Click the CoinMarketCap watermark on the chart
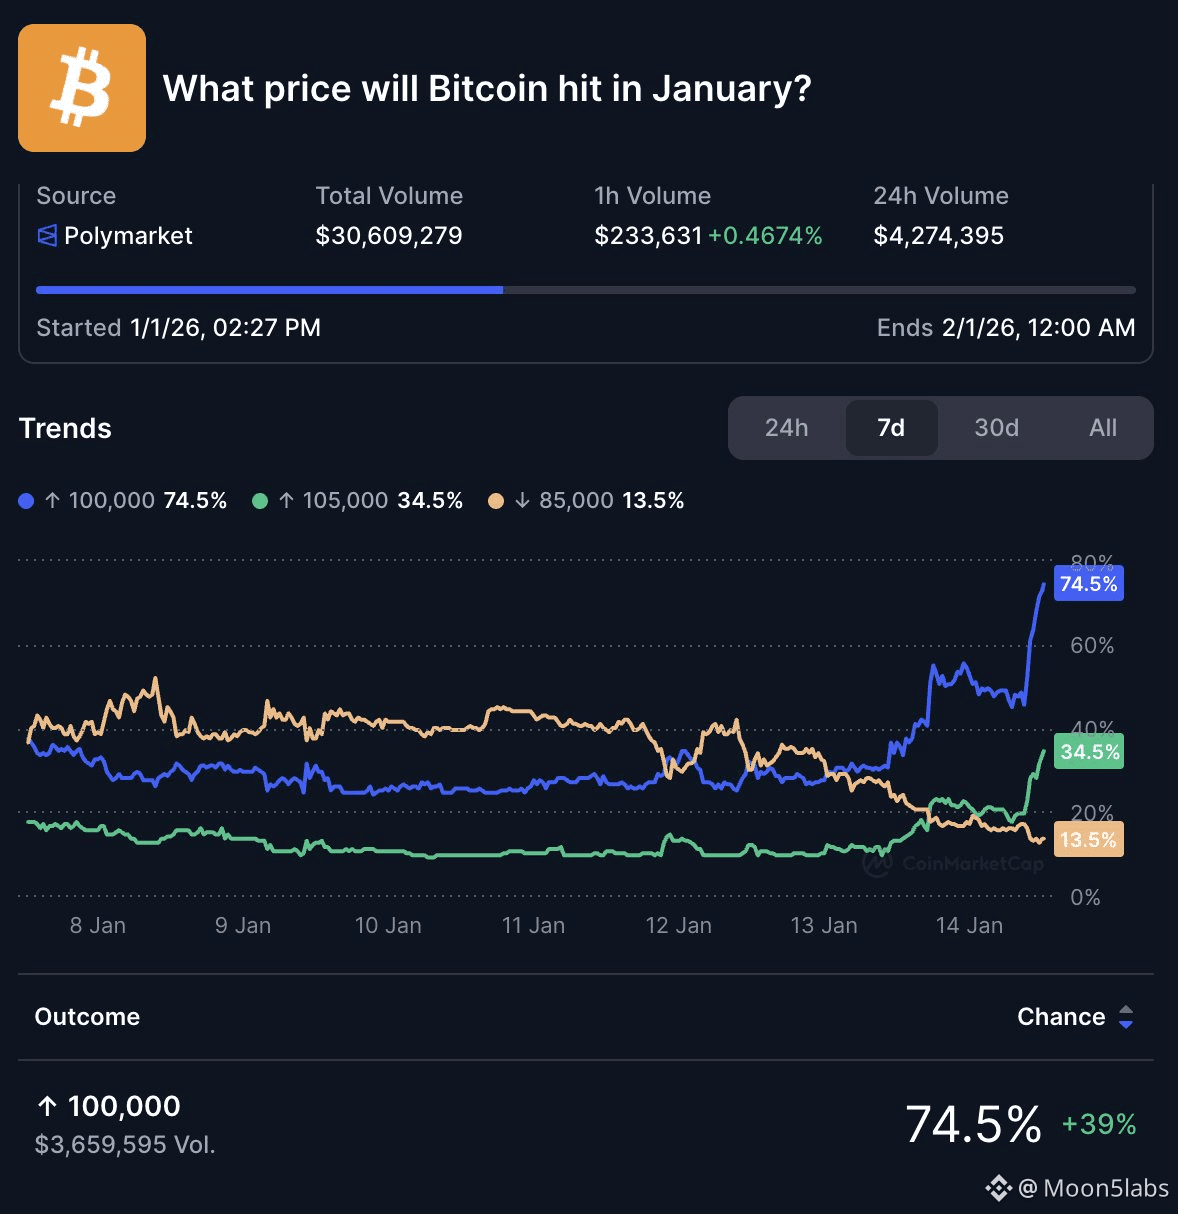Screen dimensions: 1178x1214 tap(955, 863)
